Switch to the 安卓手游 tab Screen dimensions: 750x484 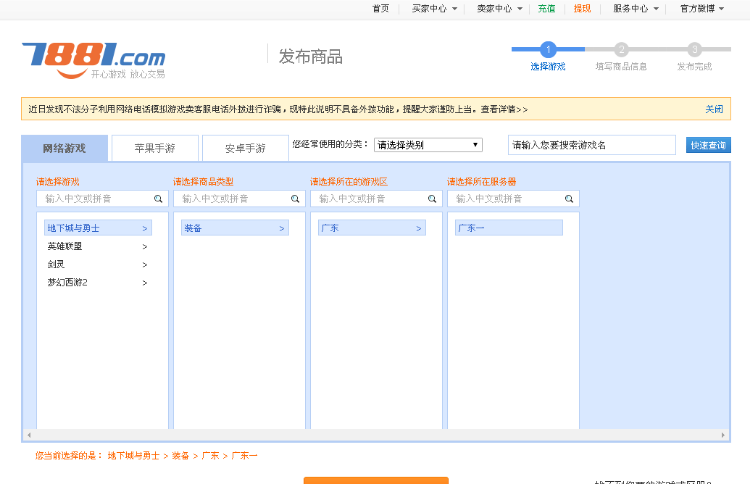tap(245, 148)
